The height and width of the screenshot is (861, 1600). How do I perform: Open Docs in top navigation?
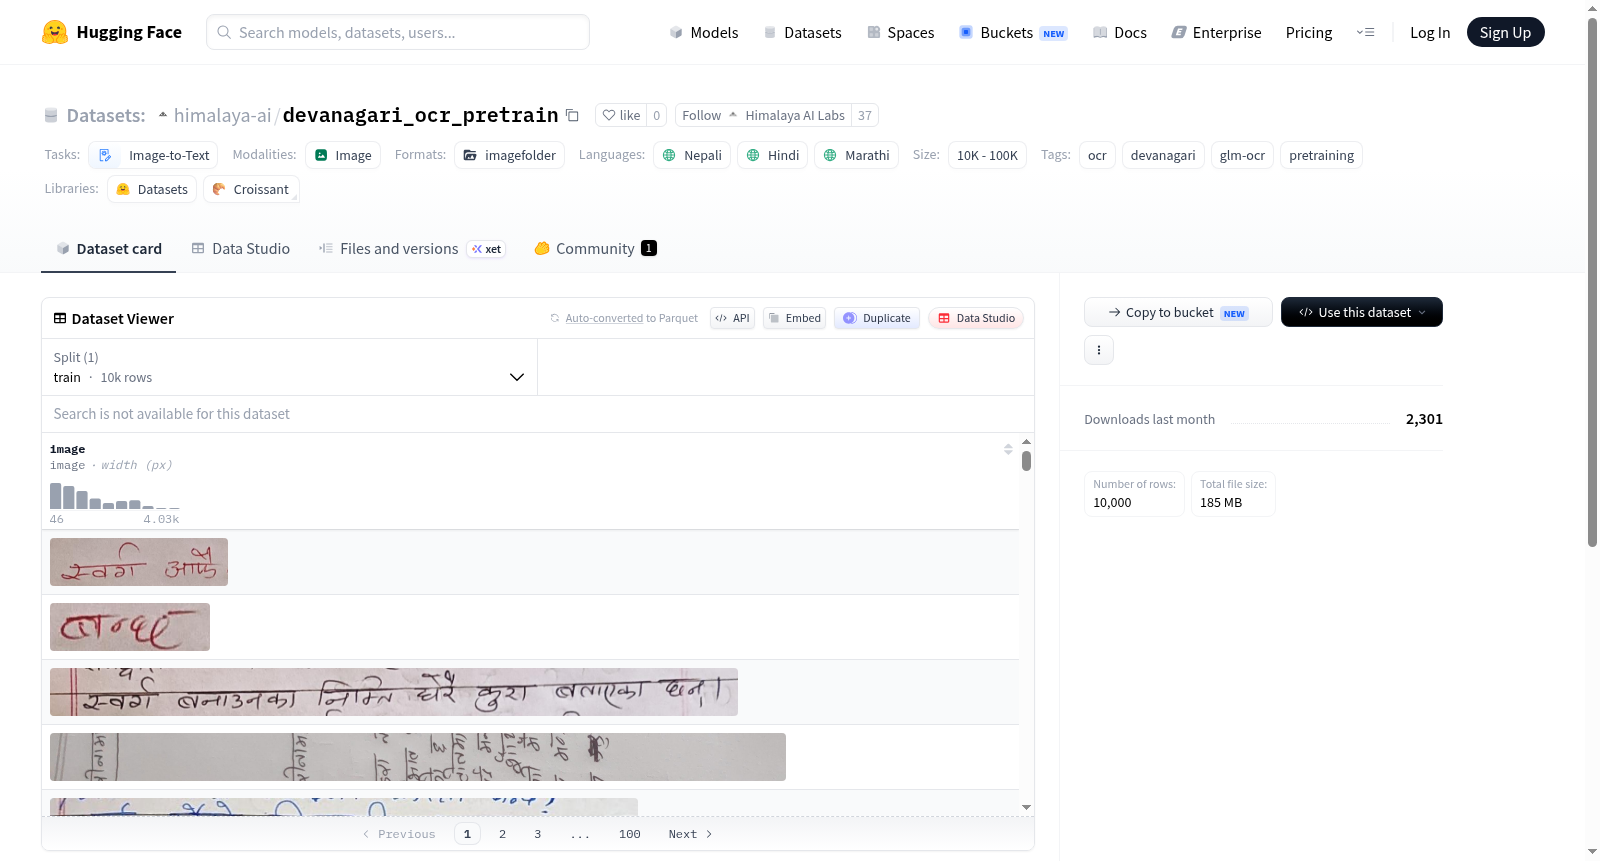click(1120, 32)
